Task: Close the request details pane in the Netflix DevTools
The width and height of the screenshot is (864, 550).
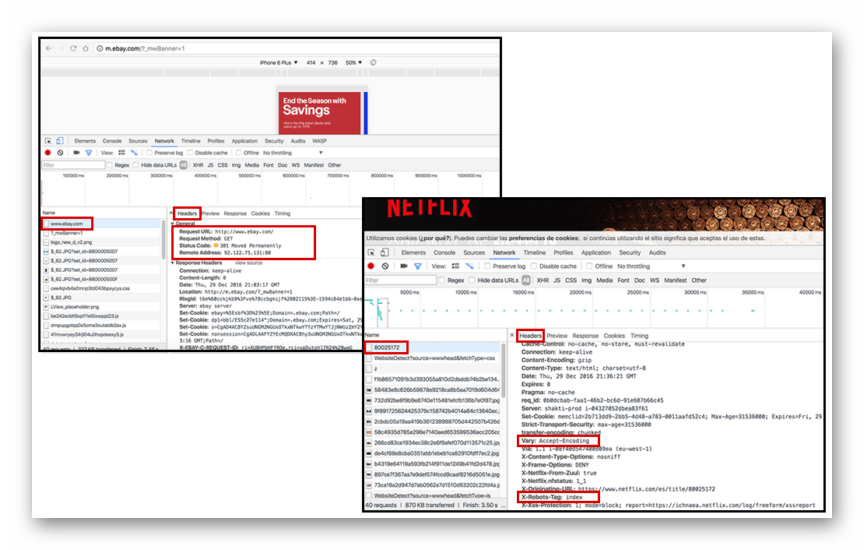Action: coord(512,336)
